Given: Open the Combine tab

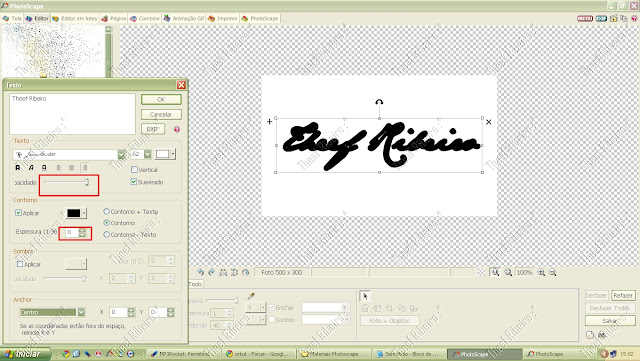Looking at the screenshot, I should point(145,19).
